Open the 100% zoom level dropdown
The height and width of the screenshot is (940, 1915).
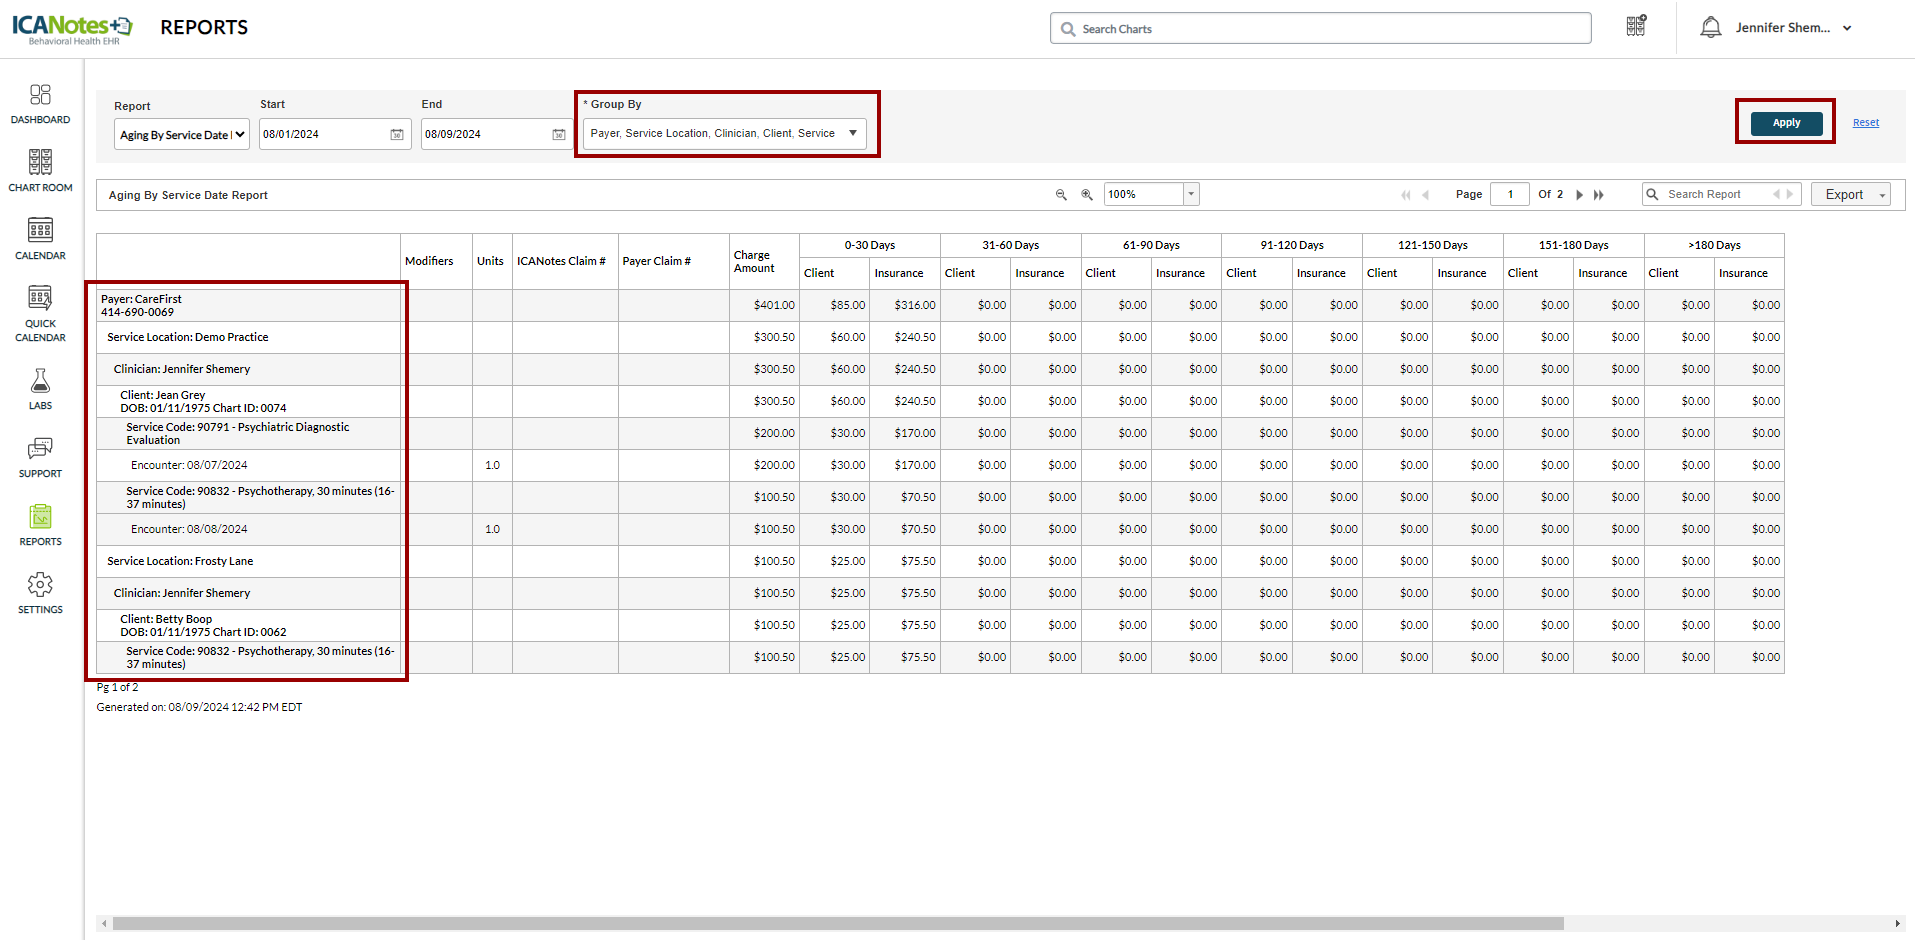[1191, 195]
